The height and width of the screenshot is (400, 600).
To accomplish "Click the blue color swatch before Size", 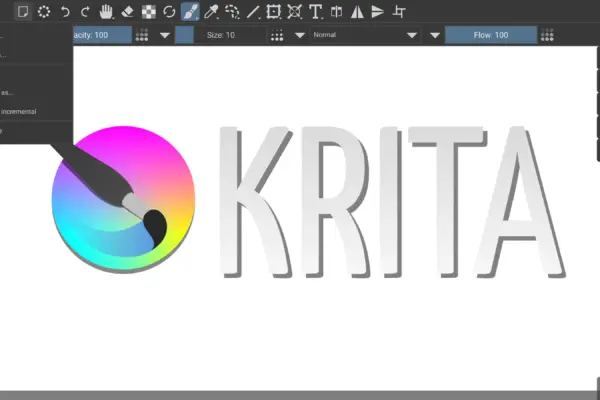I will [184, 35].
